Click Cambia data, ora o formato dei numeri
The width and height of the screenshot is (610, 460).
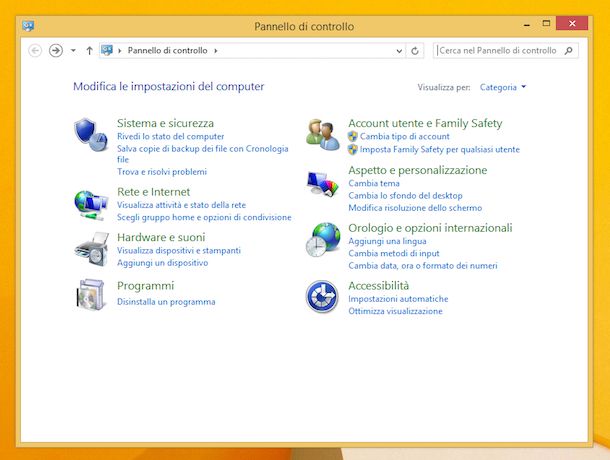423,266
